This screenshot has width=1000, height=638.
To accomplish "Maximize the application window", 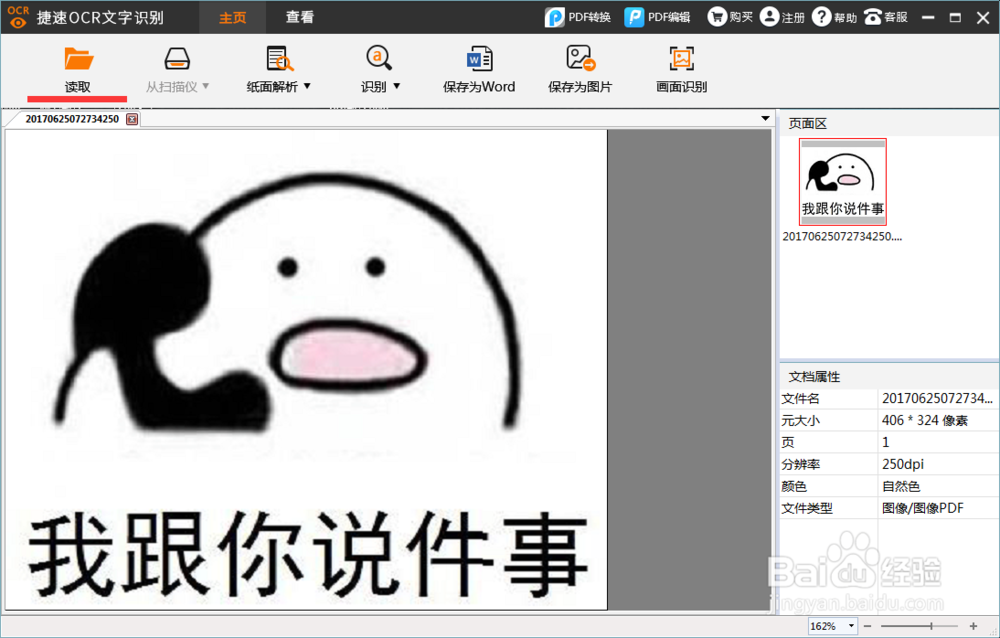I will (955, 17).
